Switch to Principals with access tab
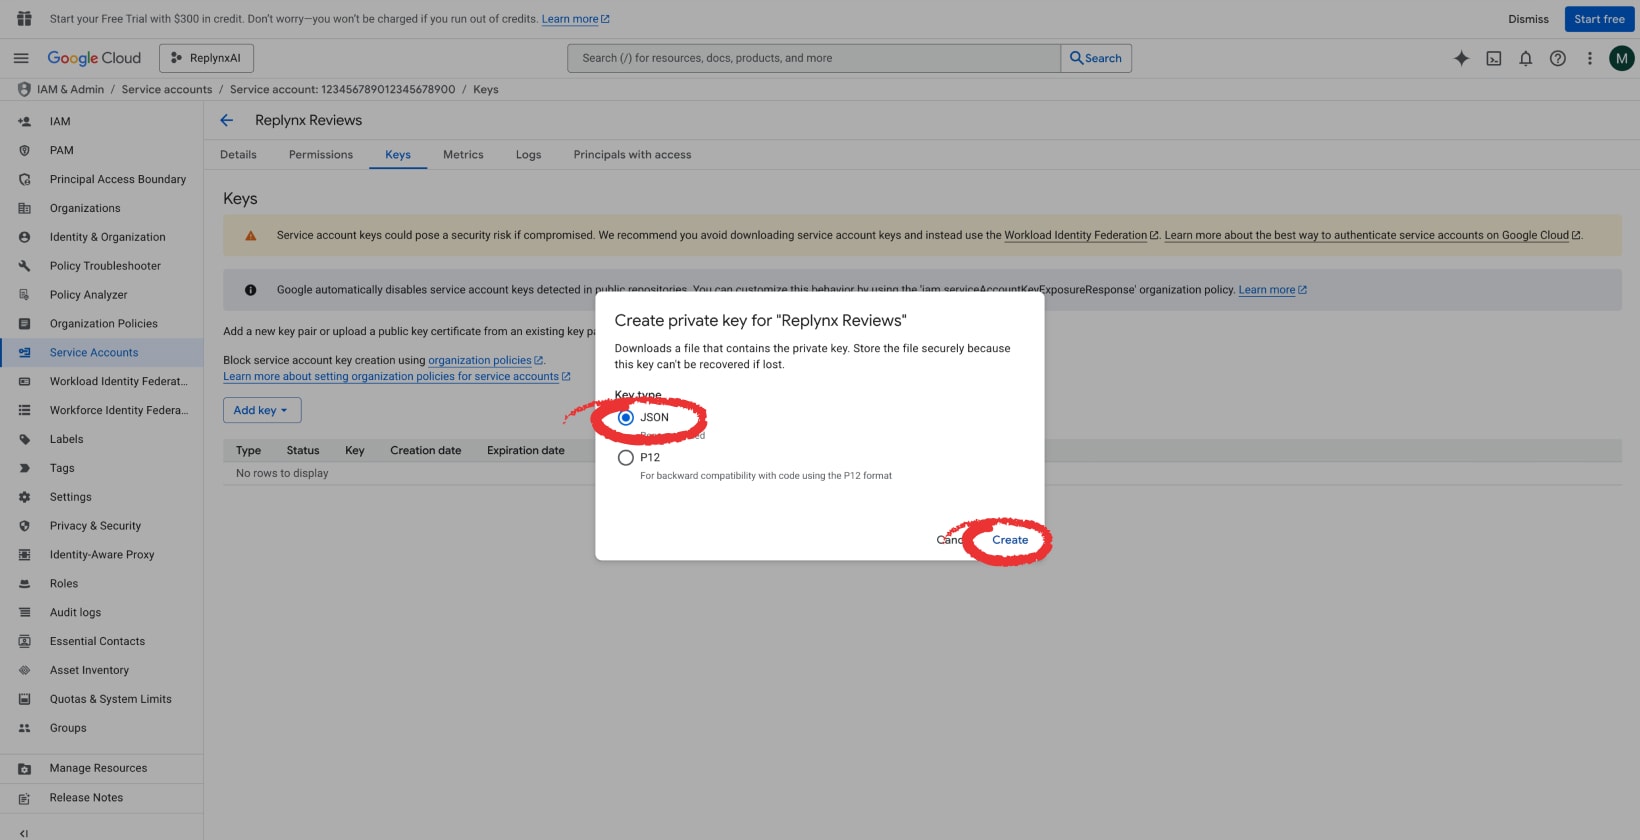The width and height of the screenshot is (1640, 840). (x=632, y=155)
